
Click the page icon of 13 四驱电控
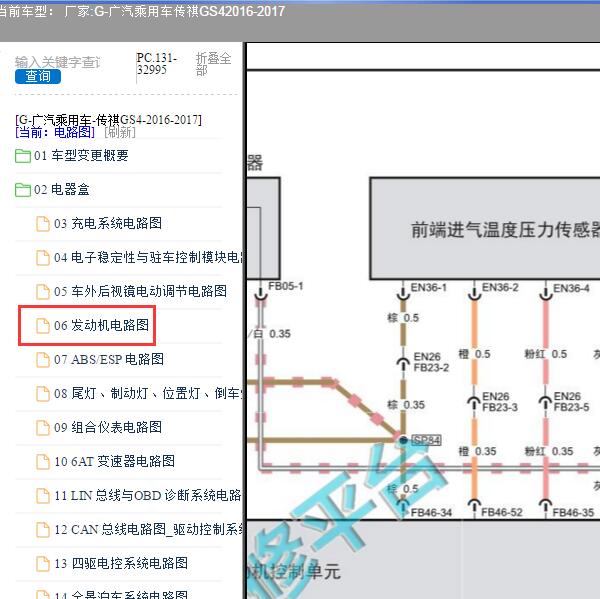click(43, 564)
